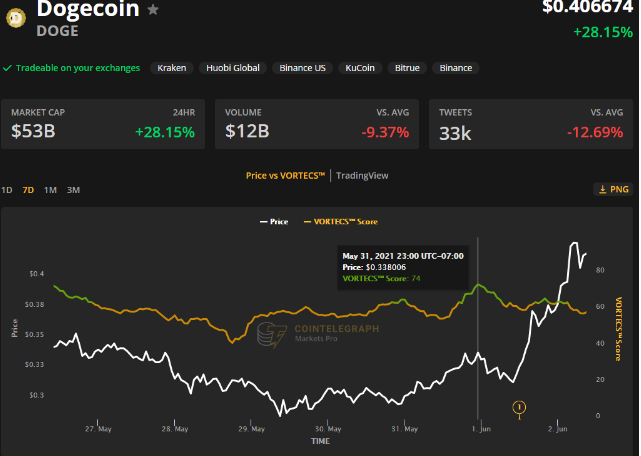The height and width of the screenshot is (456, 641).
Task: Click the $0.4 price axis label
Action: [x=37, y=274]
